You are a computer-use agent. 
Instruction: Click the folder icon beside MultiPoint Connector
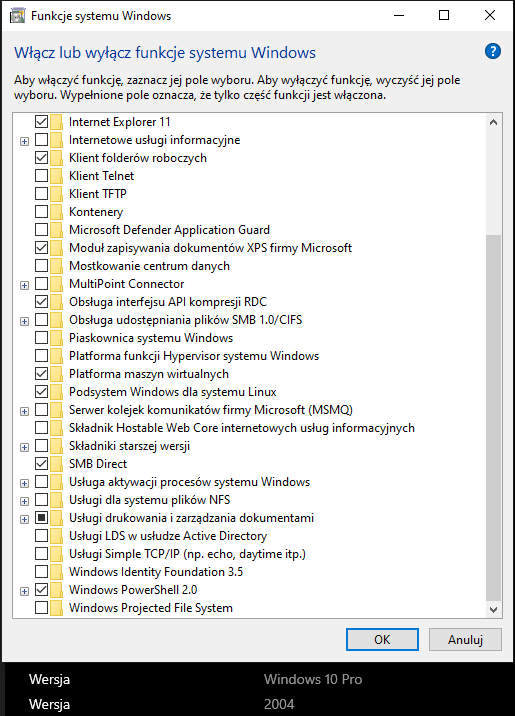56,284
